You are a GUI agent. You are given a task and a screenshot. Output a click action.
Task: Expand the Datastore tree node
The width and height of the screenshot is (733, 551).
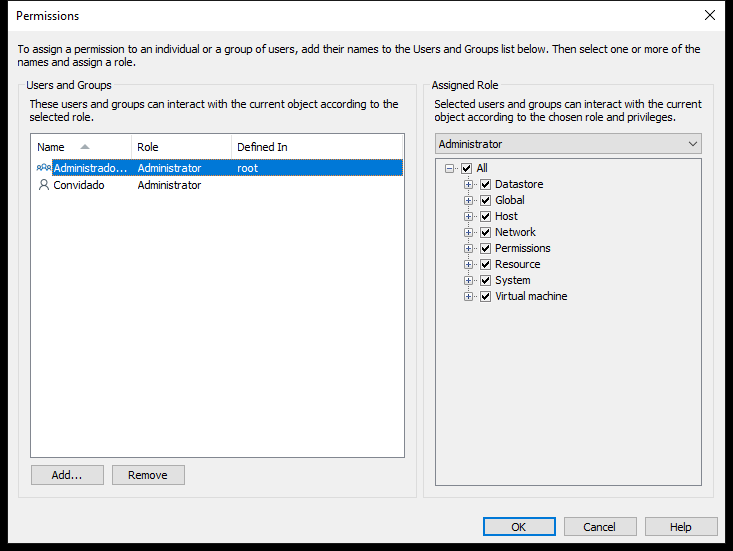[x=468, y=184]
